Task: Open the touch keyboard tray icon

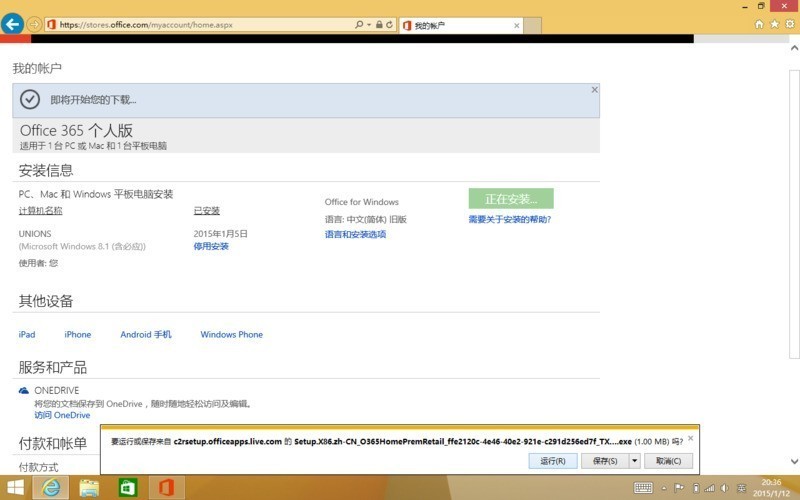Action: tap(643, 488)
